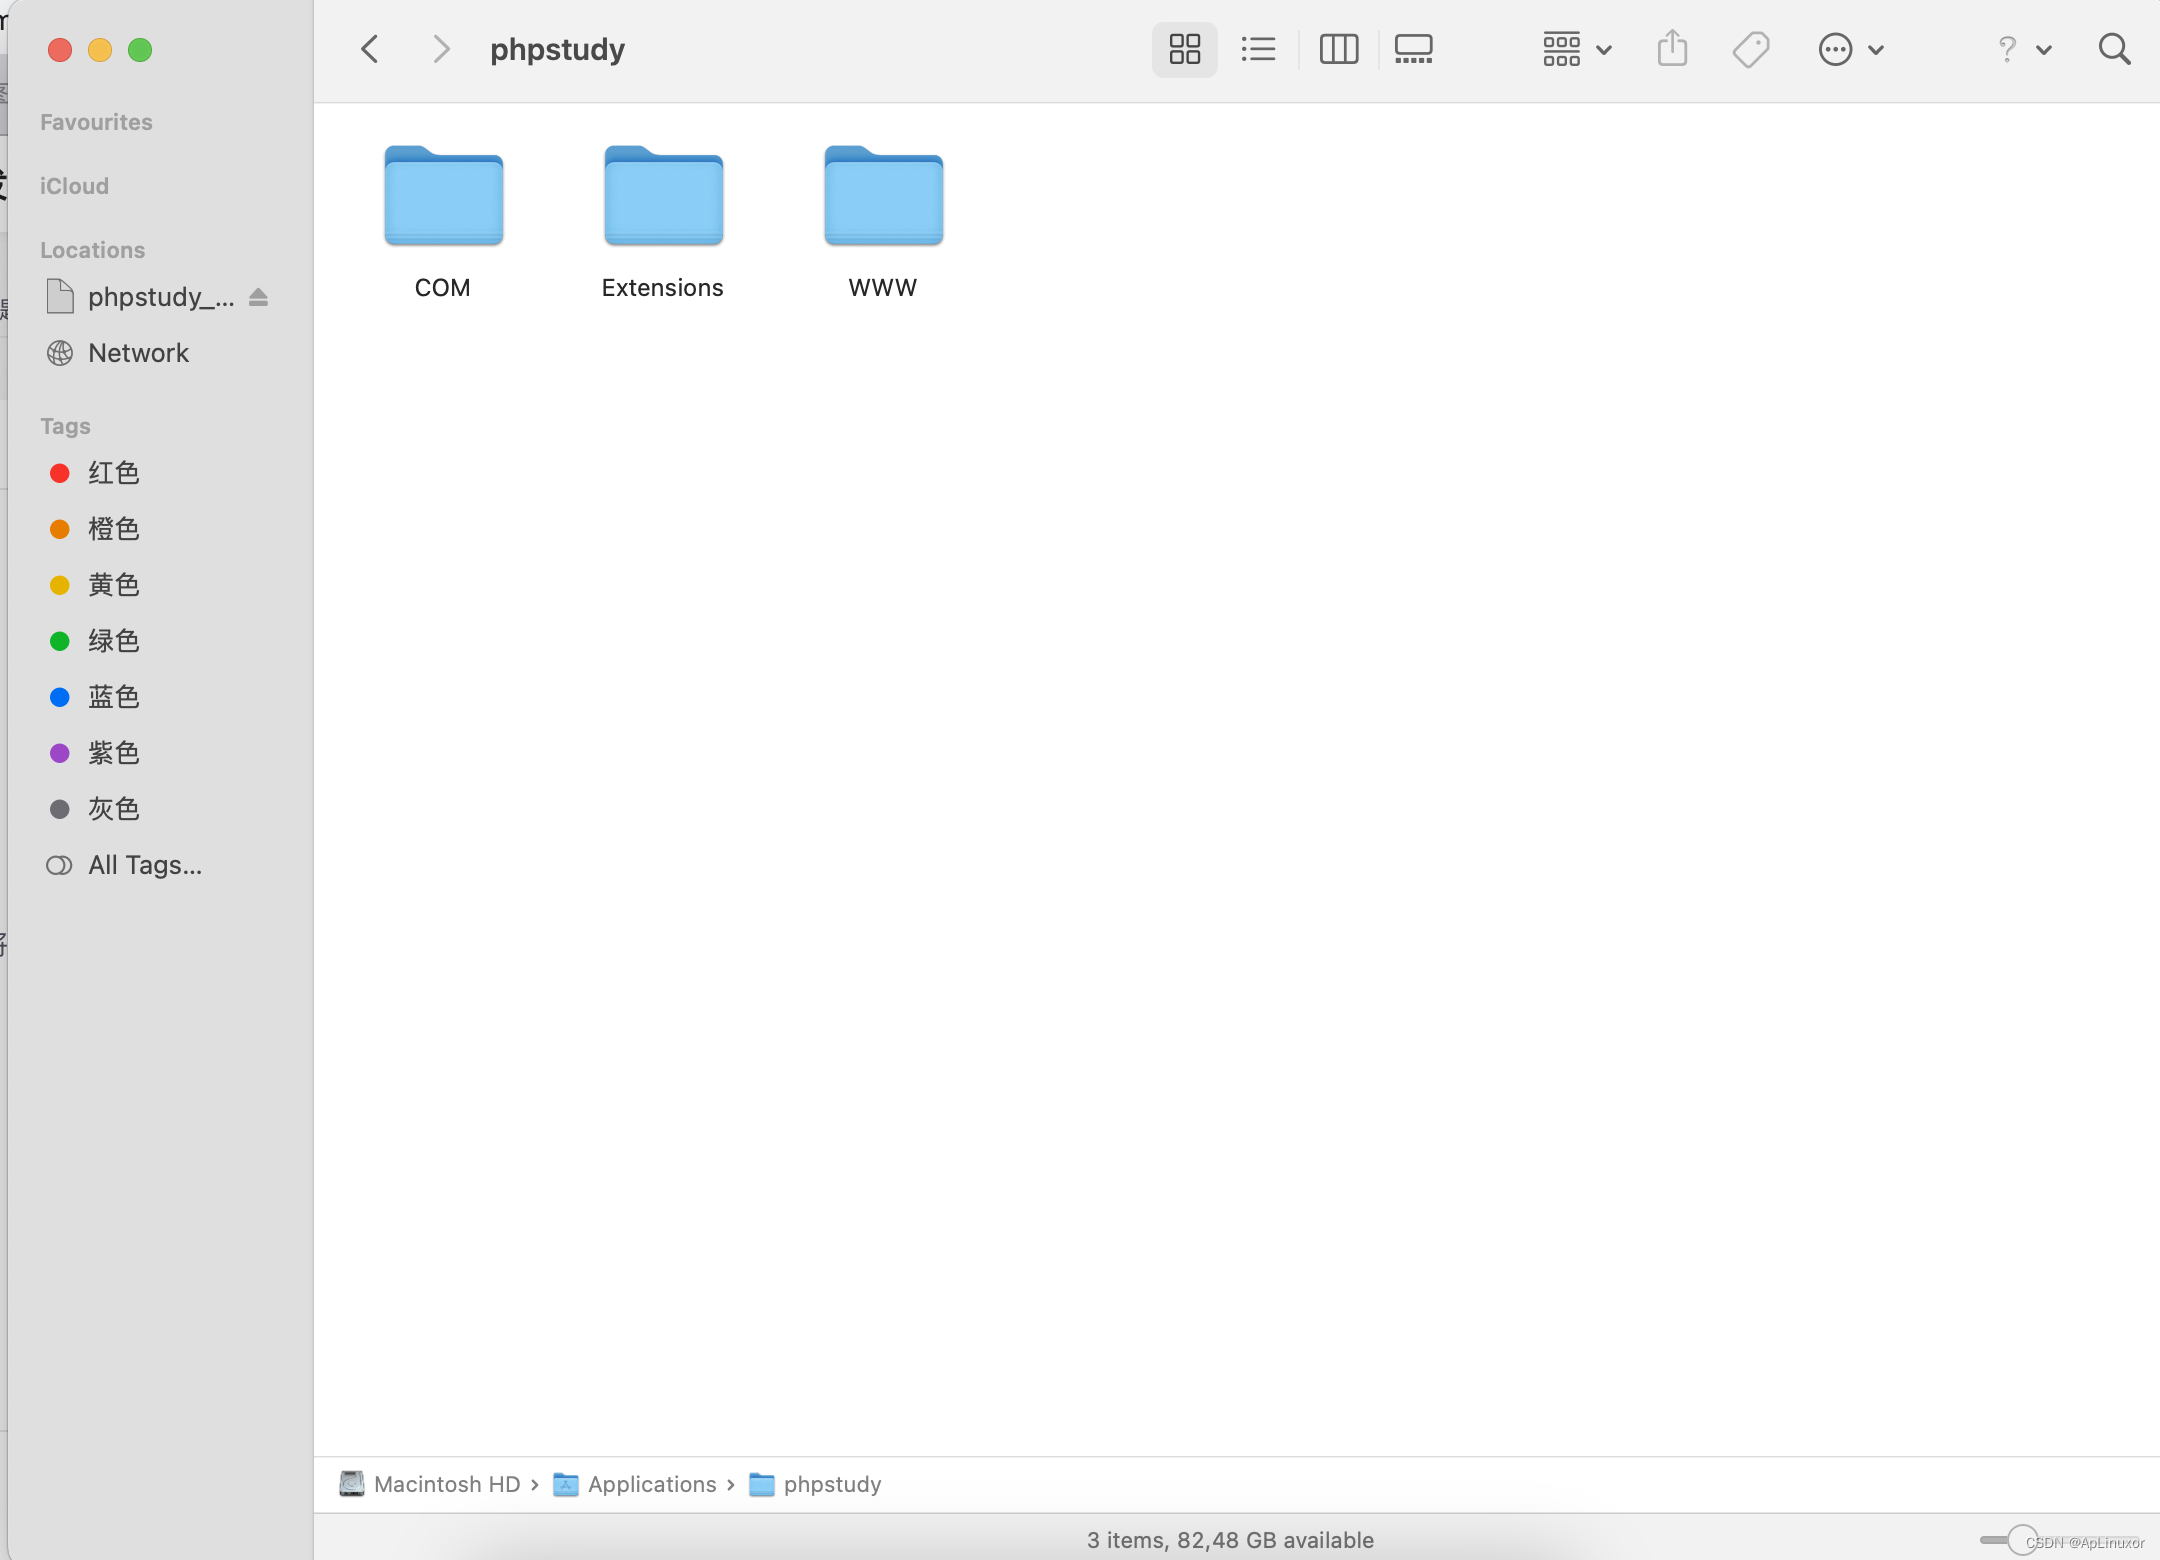Click the Share toolbar icon
This screenshot has width=2160, height=1560.
pyautogui.click(x=1672, y=49)
